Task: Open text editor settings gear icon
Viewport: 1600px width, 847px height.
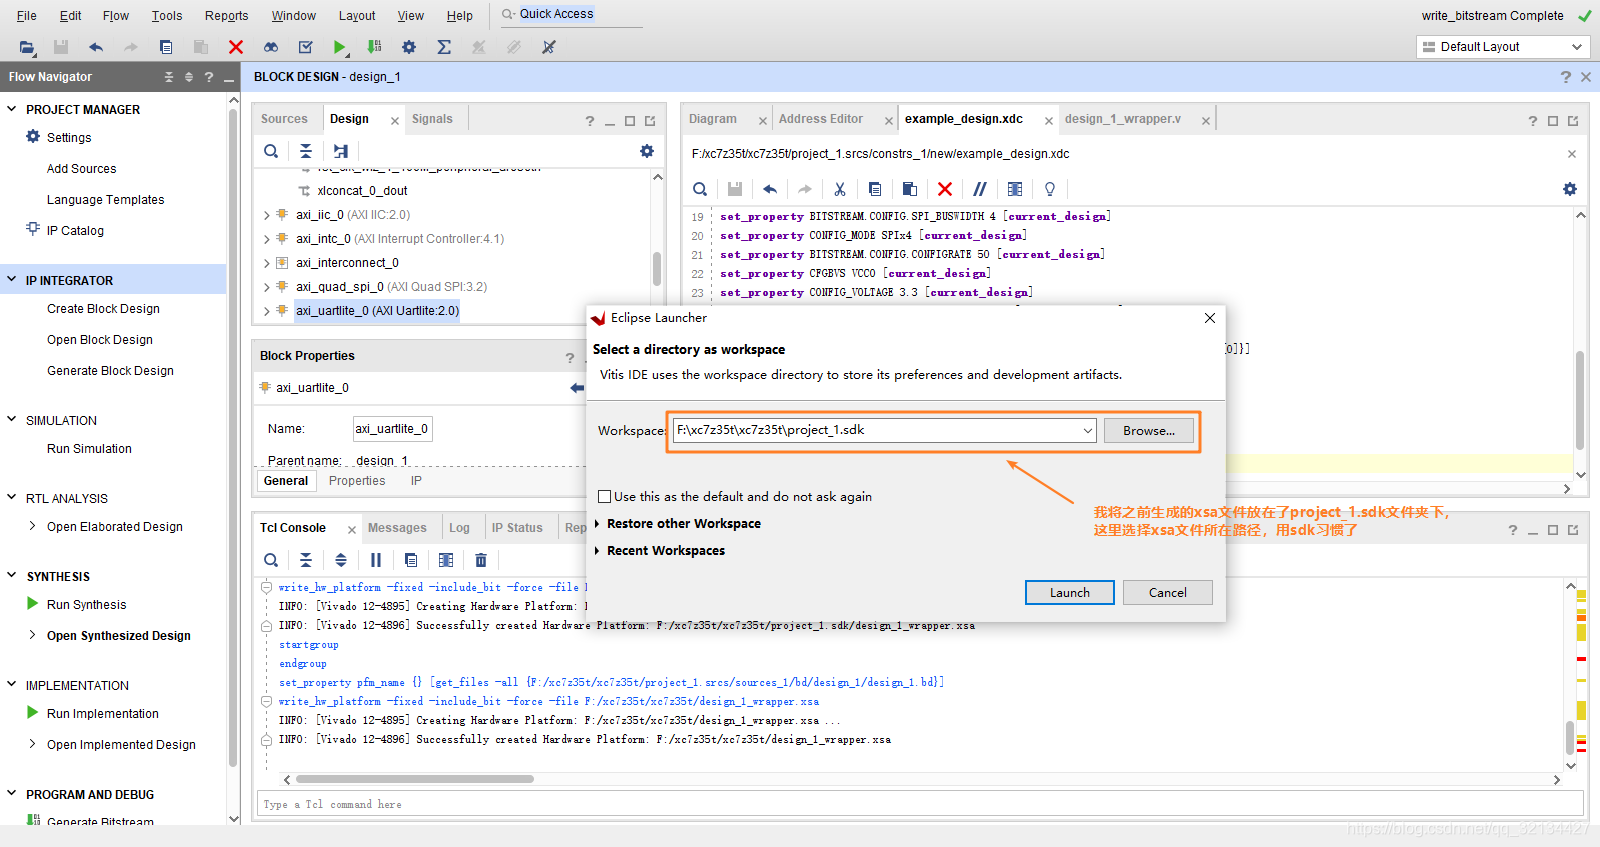Action: (1570, 189)
